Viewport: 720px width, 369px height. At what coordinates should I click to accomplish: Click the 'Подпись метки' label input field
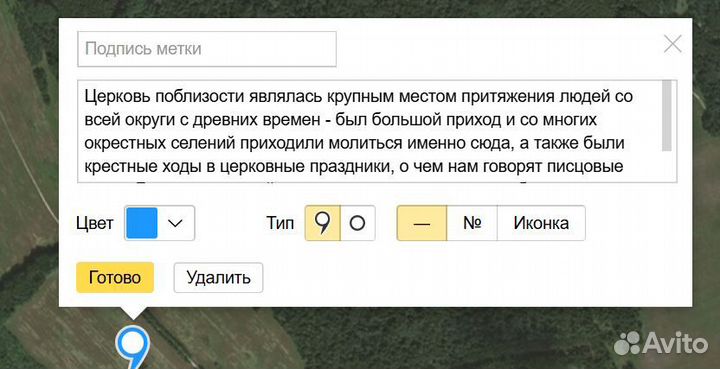tap(207, 49)
